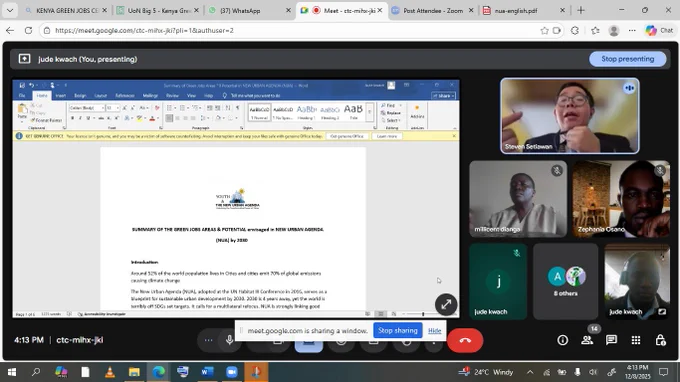Click Stop sharing in the sharing bar
Screen dimensions: 680x382
click(x=398, y=330)
